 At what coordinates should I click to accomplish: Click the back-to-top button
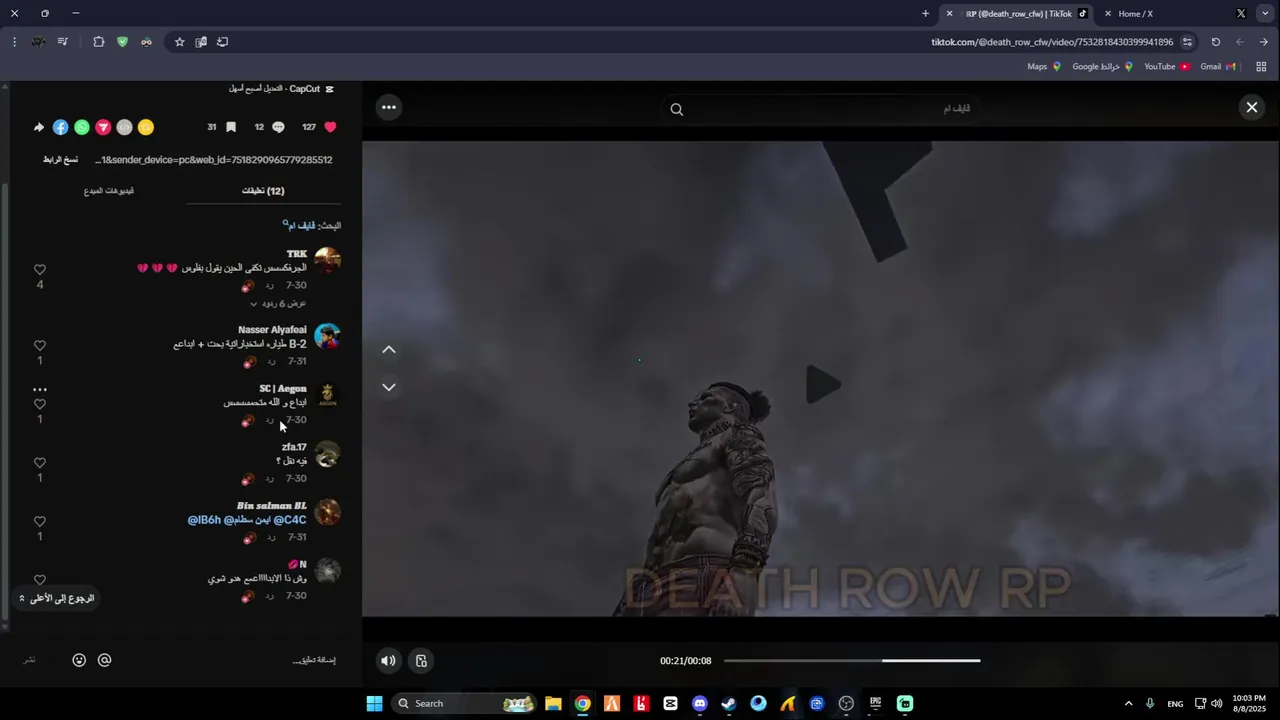click(57, 598)
